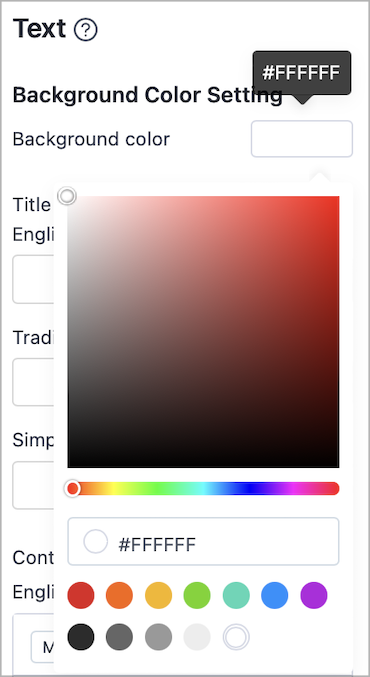Click the help question mark icon beside Text
Screen dimensions: 370x677
point(85,30)
